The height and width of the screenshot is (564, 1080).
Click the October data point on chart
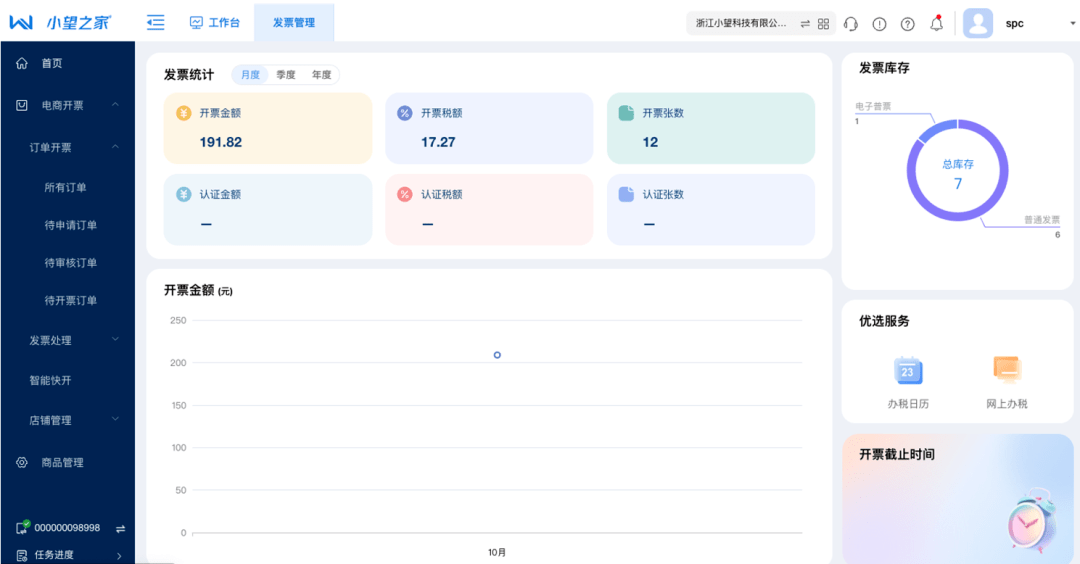[x=497, y=355]
